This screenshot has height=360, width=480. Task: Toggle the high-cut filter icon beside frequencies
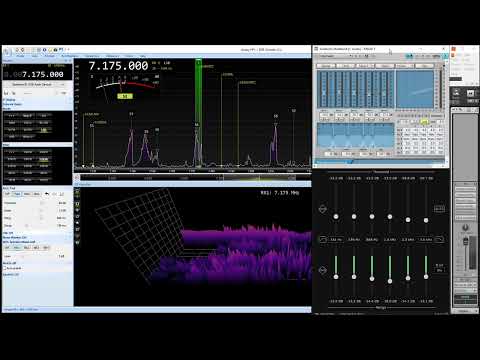439,239
